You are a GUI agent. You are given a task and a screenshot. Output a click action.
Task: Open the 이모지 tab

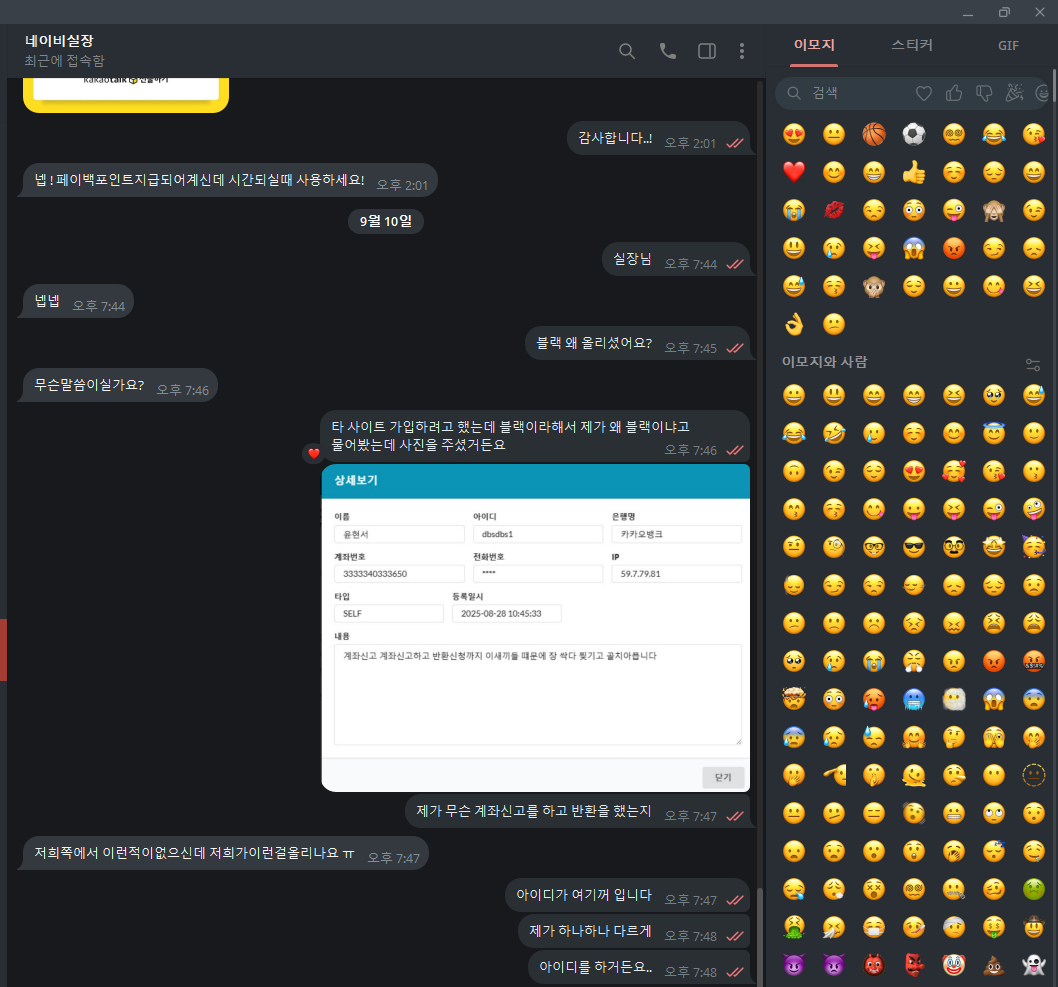tap(814, 45)
